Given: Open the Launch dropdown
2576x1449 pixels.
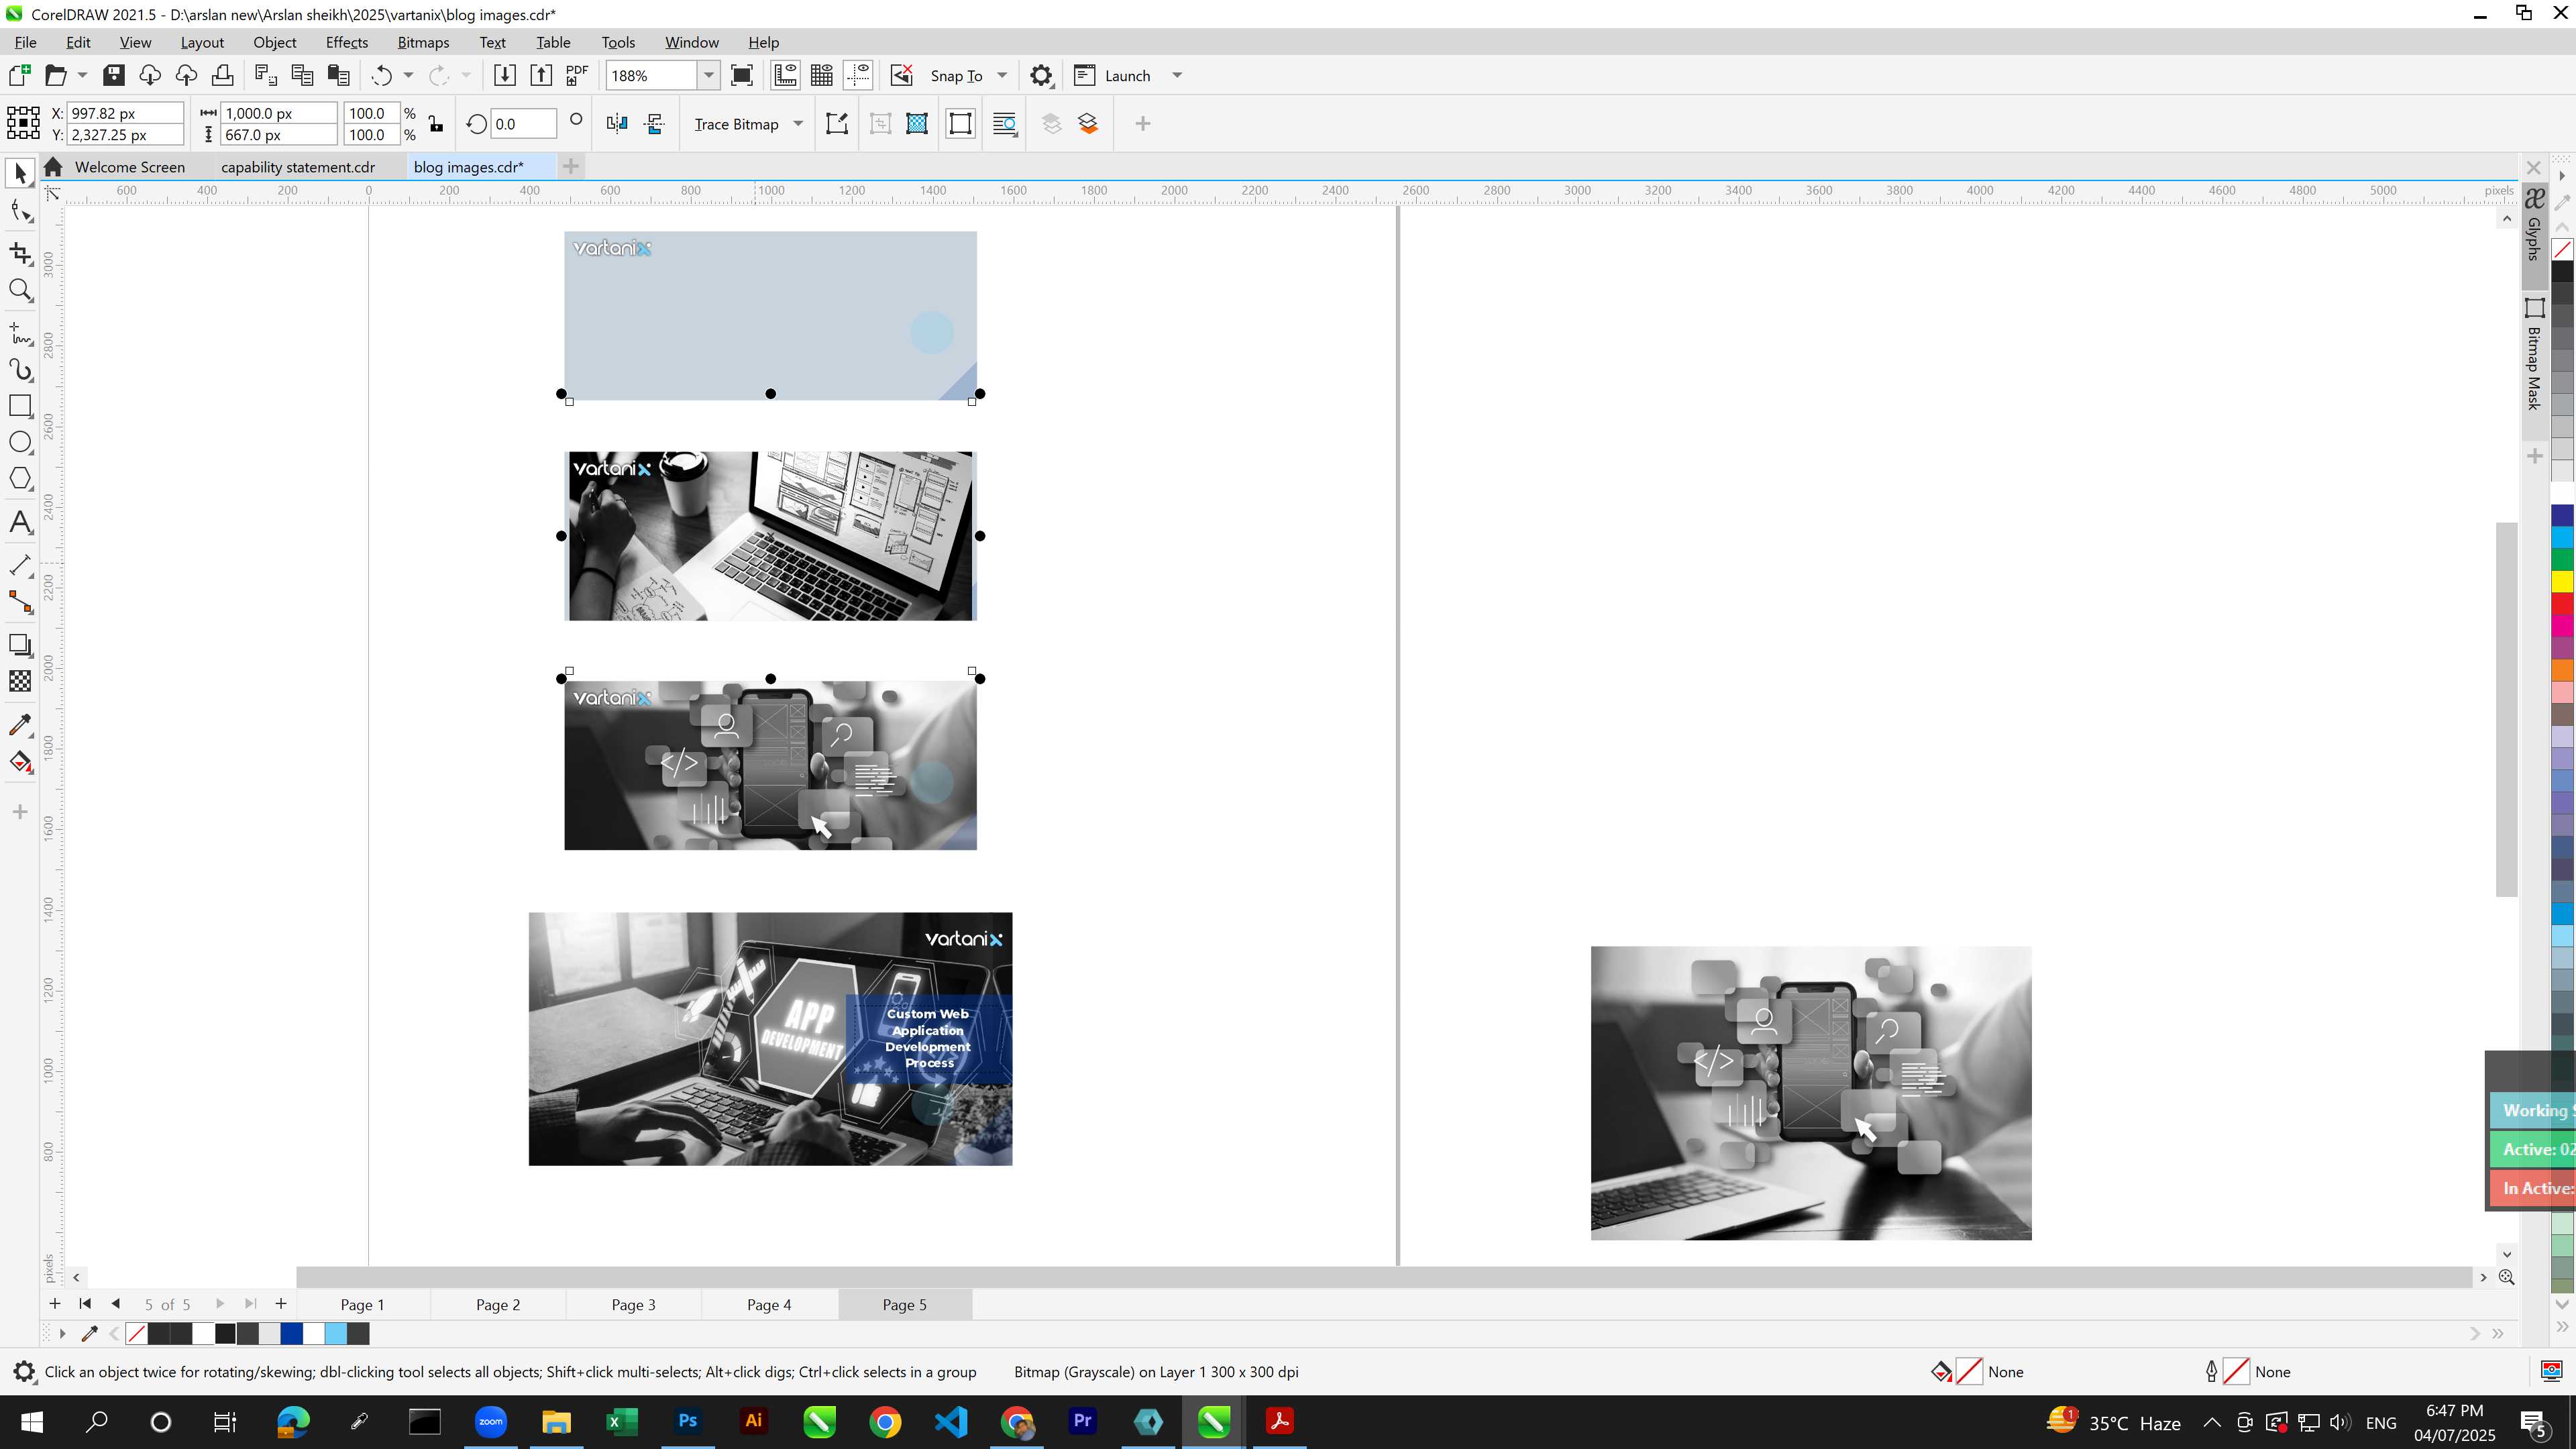Looking at the screenshot, I should 1177,76.
